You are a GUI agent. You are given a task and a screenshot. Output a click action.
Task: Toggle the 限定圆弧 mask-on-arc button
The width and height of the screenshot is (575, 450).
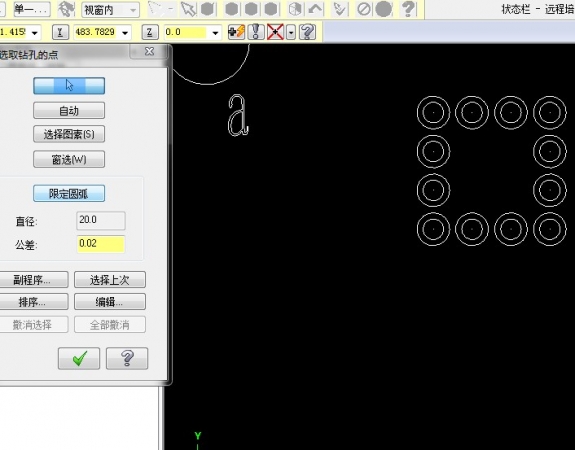69,194
